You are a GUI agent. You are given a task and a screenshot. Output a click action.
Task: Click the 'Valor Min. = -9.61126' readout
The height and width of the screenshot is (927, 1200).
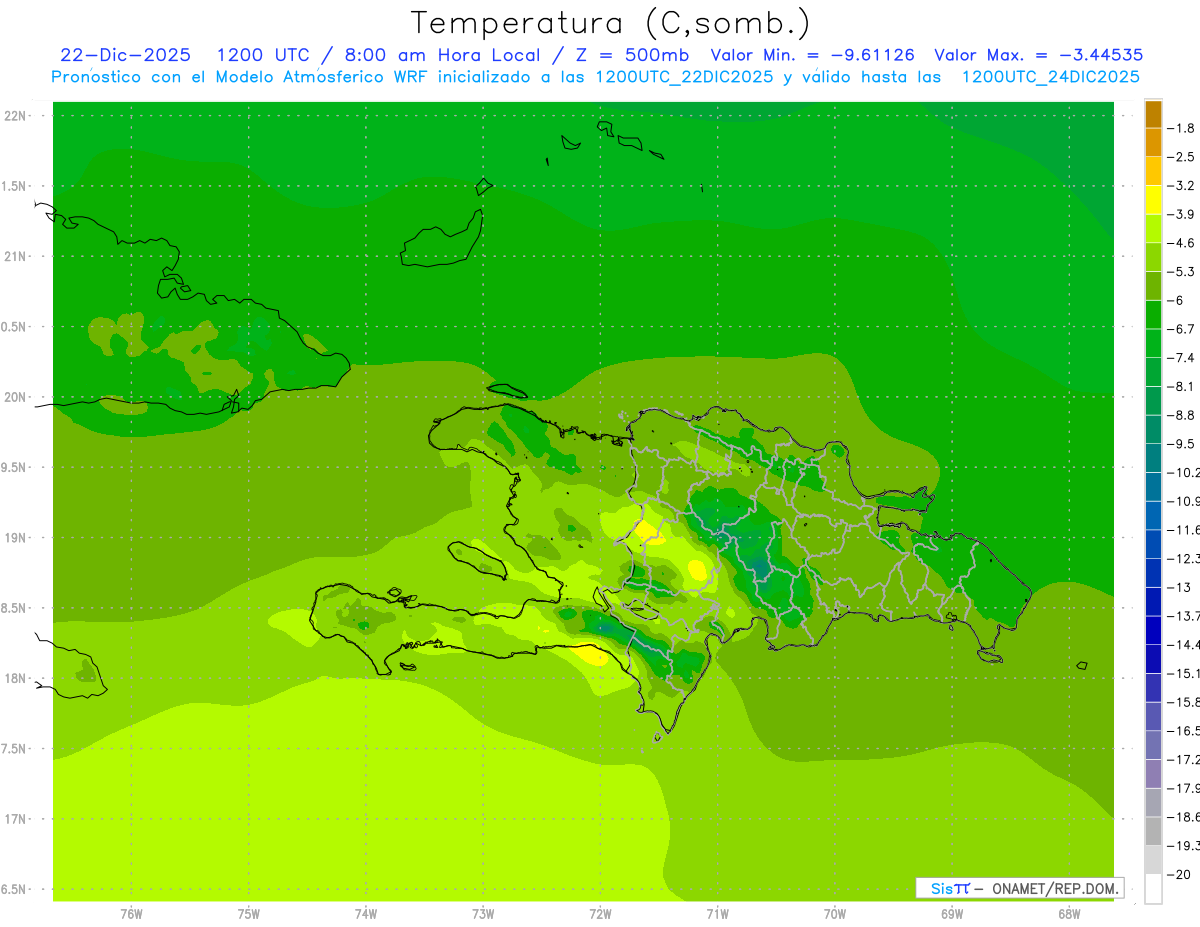click(x=812, y=55)
